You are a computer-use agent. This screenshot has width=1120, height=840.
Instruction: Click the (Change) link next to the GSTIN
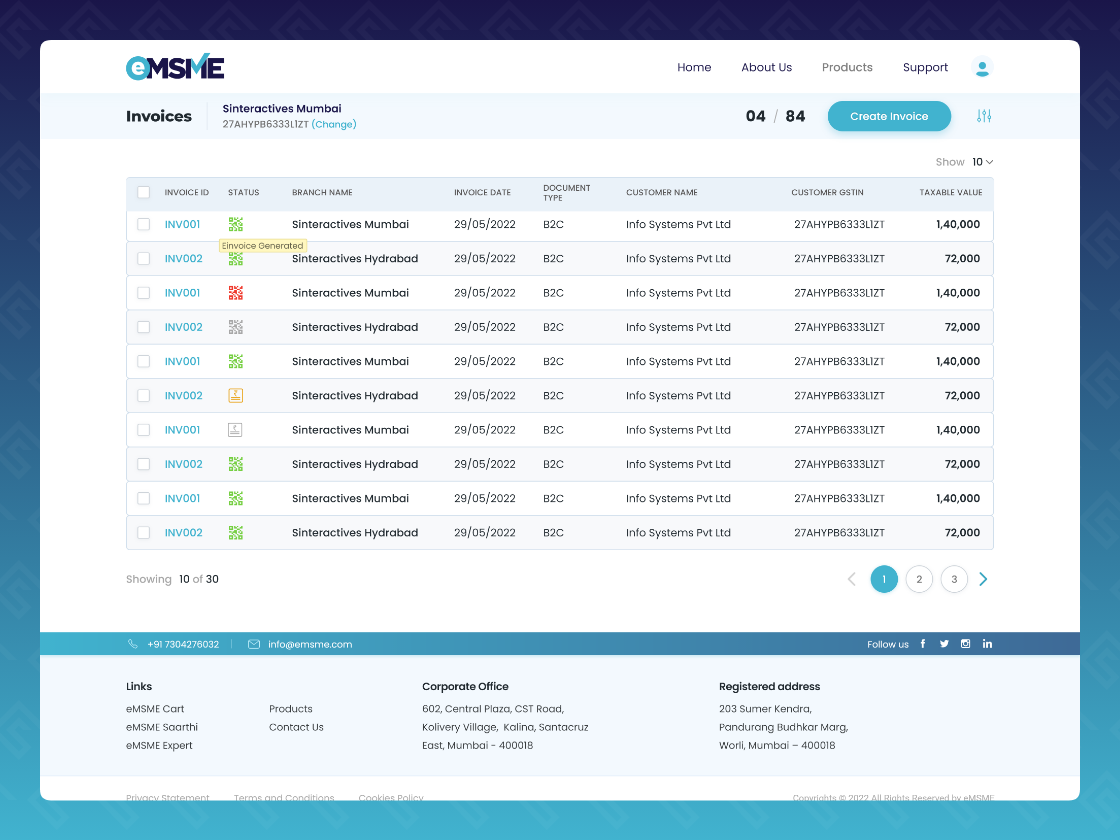(334, 124)
